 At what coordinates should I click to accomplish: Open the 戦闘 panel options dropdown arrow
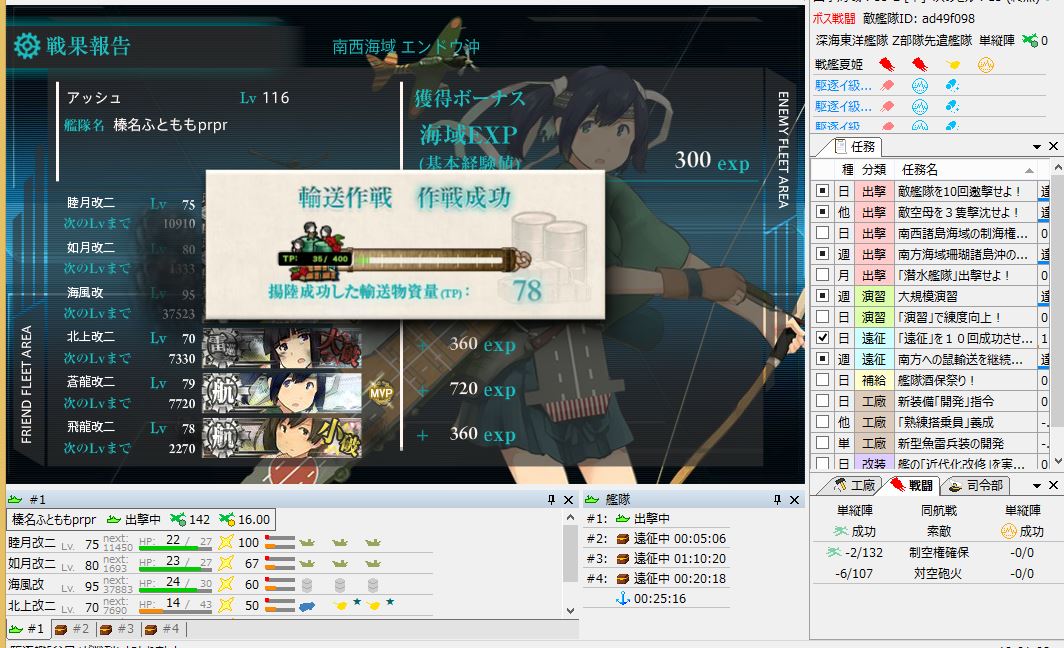pos(1037,486)
